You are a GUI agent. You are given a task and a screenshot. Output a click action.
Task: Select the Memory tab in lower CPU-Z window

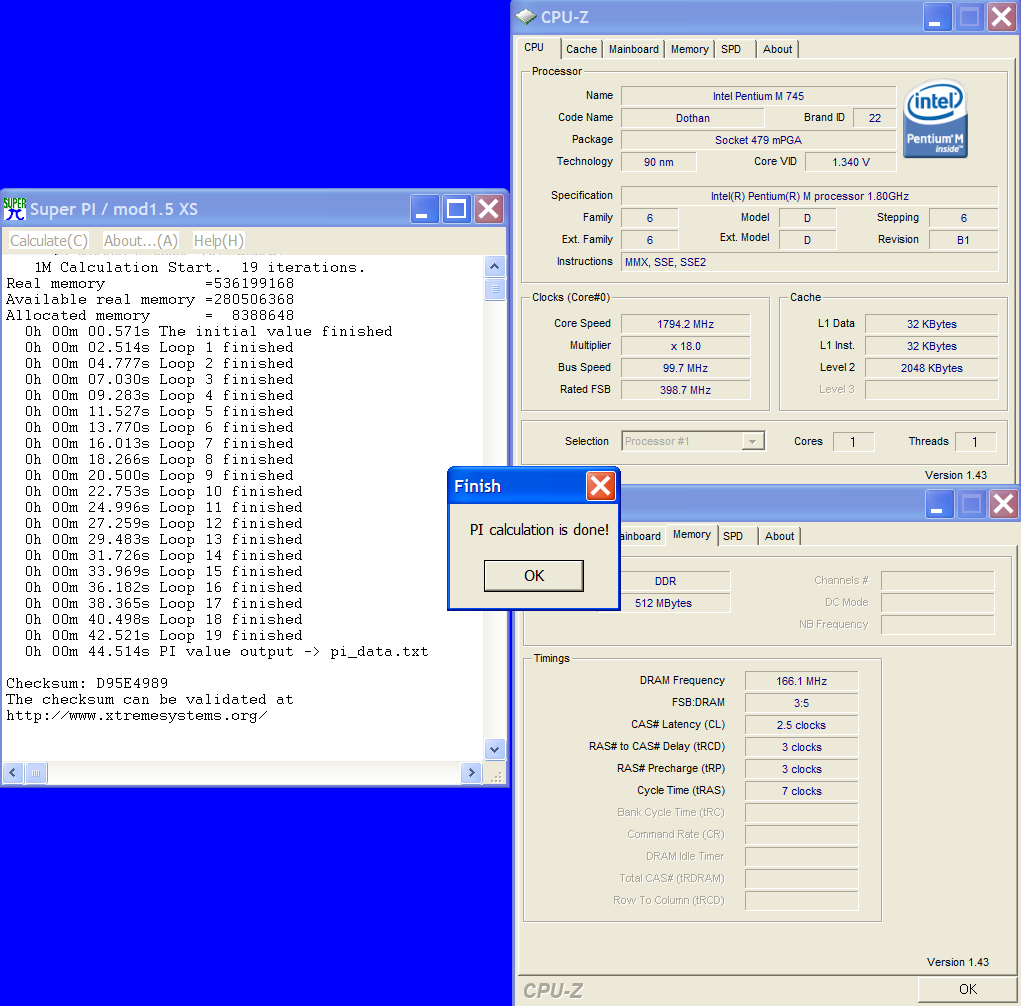tap(692, 535)
